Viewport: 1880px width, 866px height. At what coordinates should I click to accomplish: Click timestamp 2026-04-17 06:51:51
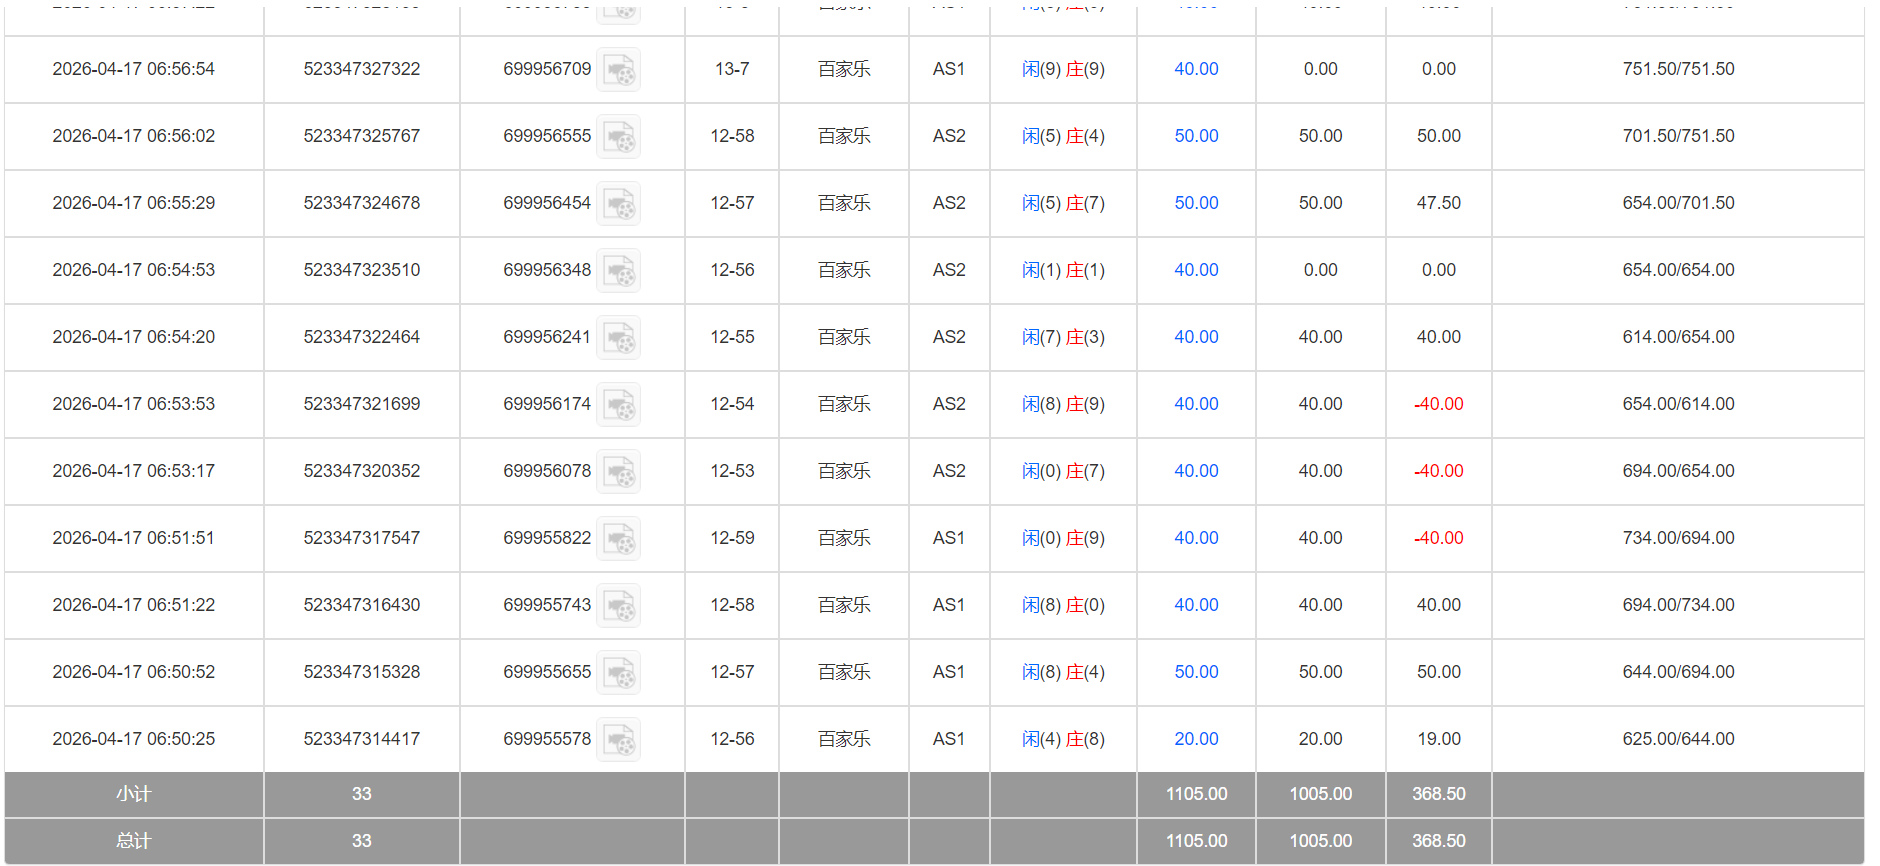click(x=134, y=538)
